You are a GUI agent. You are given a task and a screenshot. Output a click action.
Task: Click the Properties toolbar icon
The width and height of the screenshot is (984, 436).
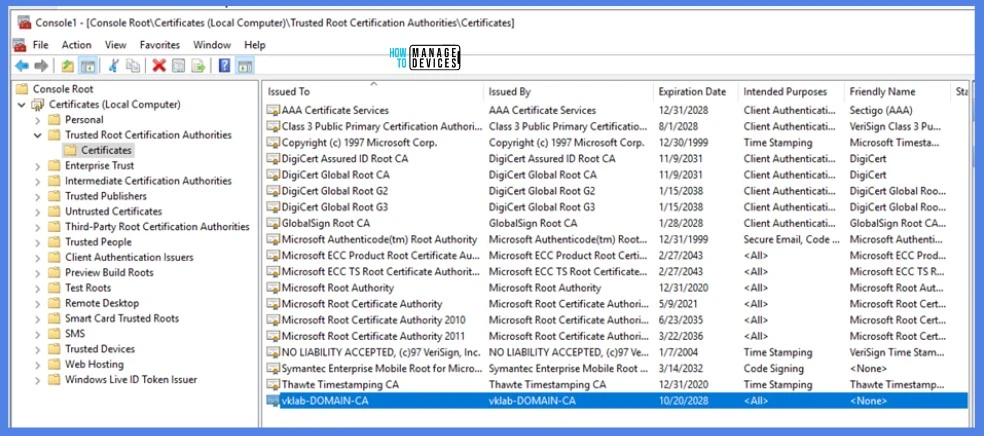coord(178,65)
